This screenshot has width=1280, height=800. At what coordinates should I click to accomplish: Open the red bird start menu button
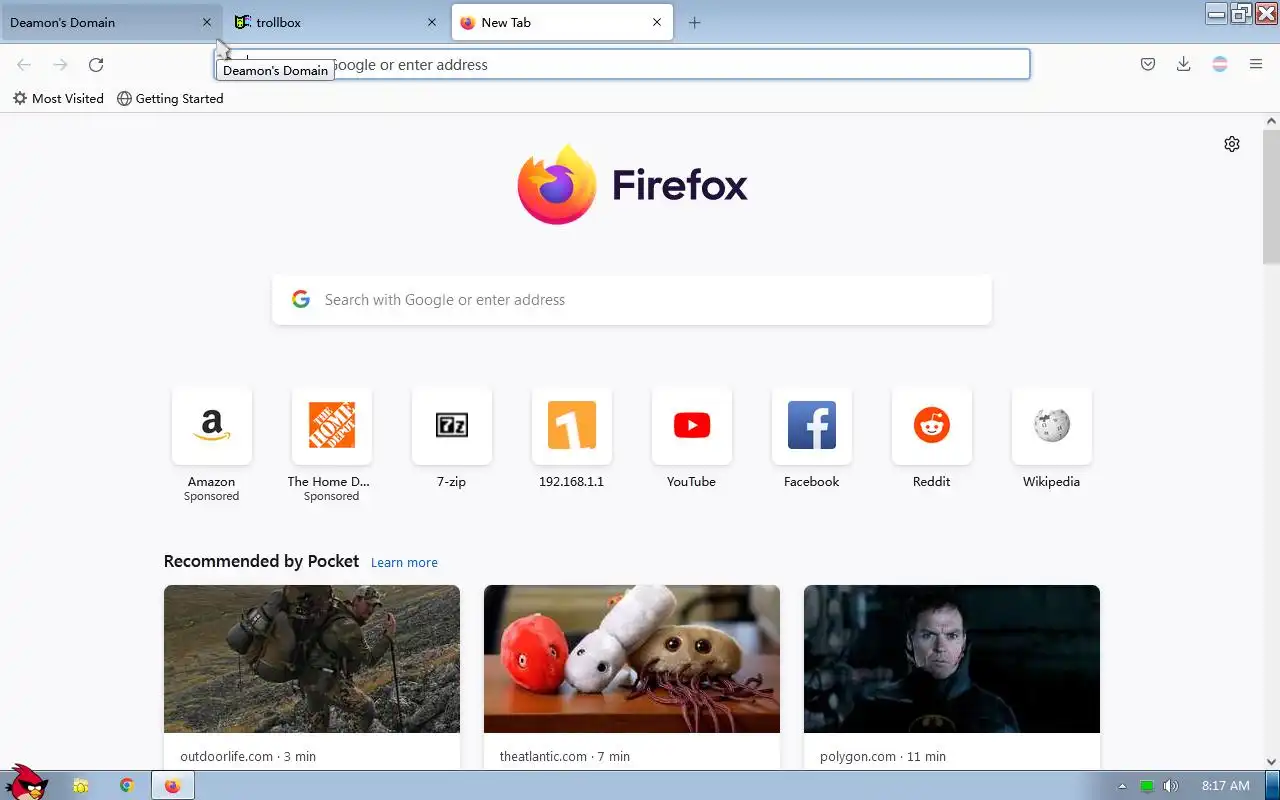pos(27,782)
